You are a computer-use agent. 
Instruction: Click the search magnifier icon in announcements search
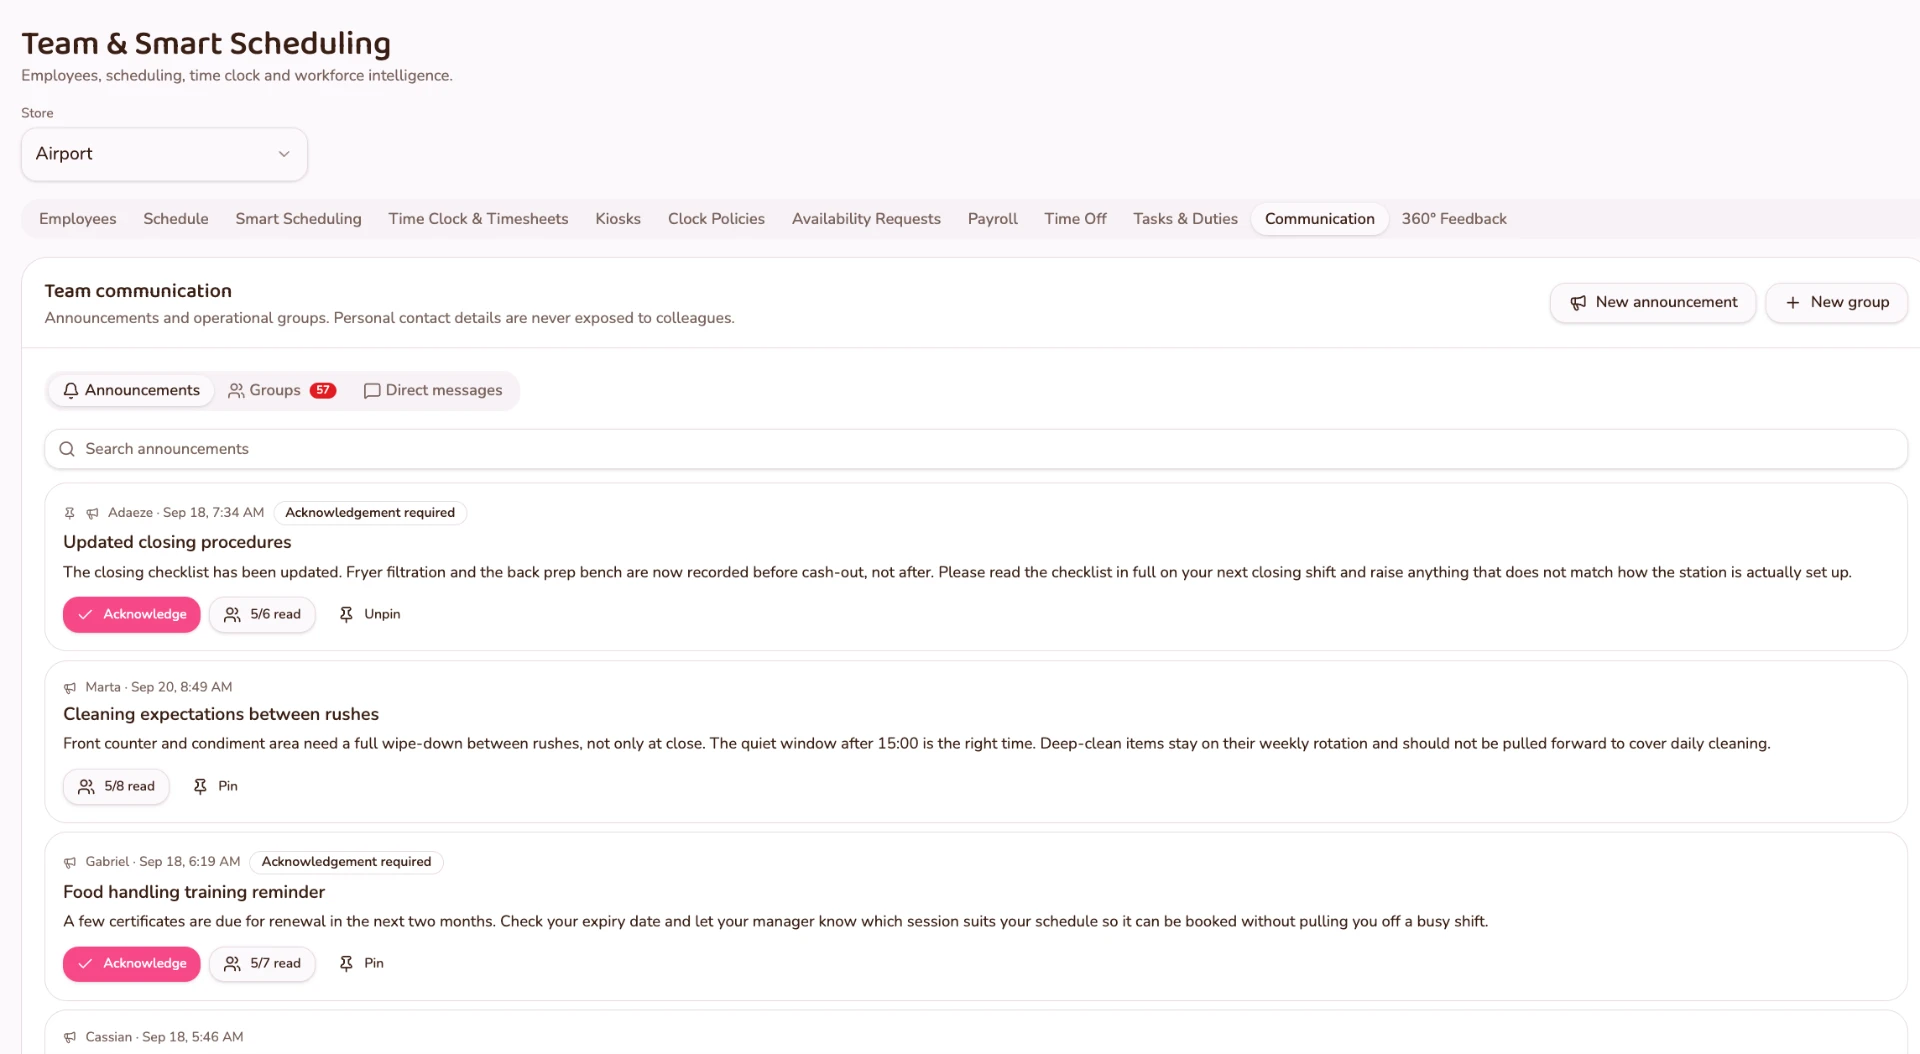pyautogui.click(x=67, y=449)
